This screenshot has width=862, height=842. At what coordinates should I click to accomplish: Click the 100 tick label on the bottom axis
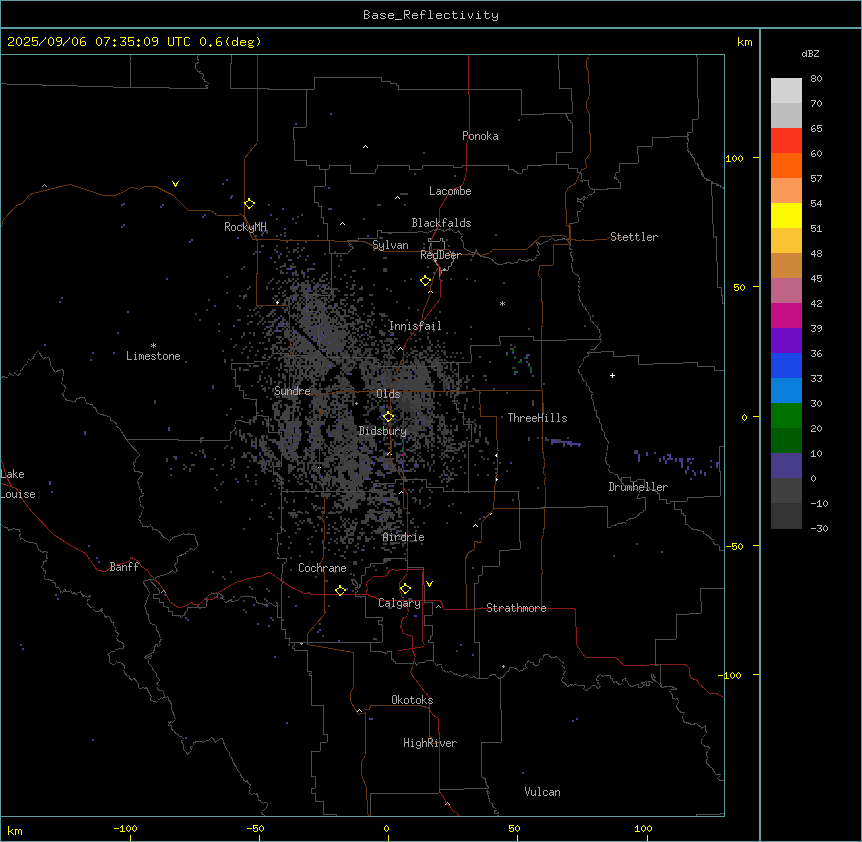643,828
